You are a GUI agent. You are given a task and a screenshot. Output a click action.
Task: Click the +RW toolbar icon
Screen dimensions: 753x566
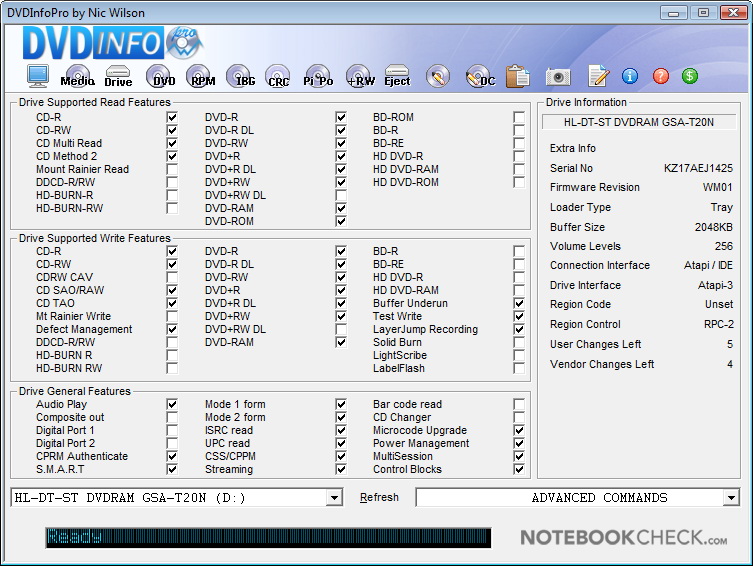[x=360, y=76]
